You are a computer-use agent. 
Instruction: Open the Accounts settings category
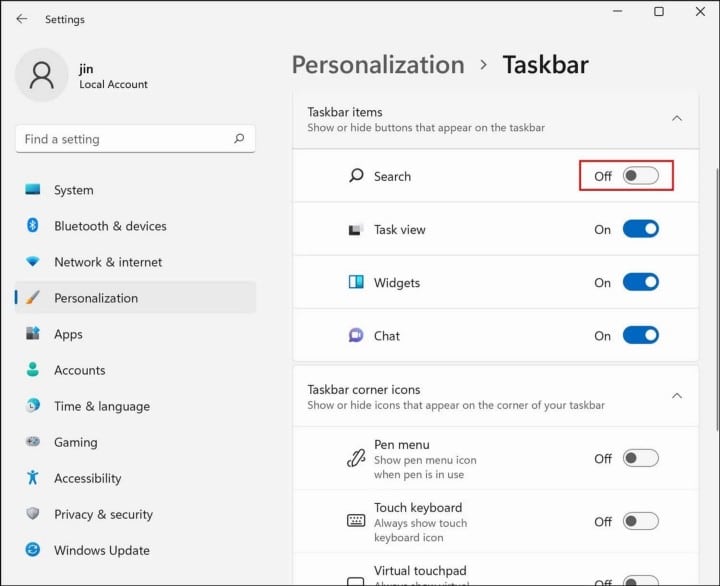pos(135,370)
